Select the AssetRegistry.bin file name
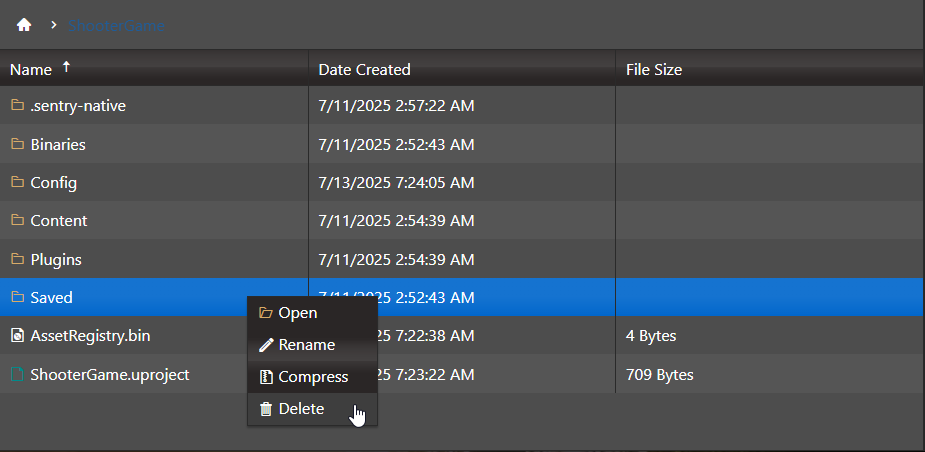 click(x=90, y=336)
